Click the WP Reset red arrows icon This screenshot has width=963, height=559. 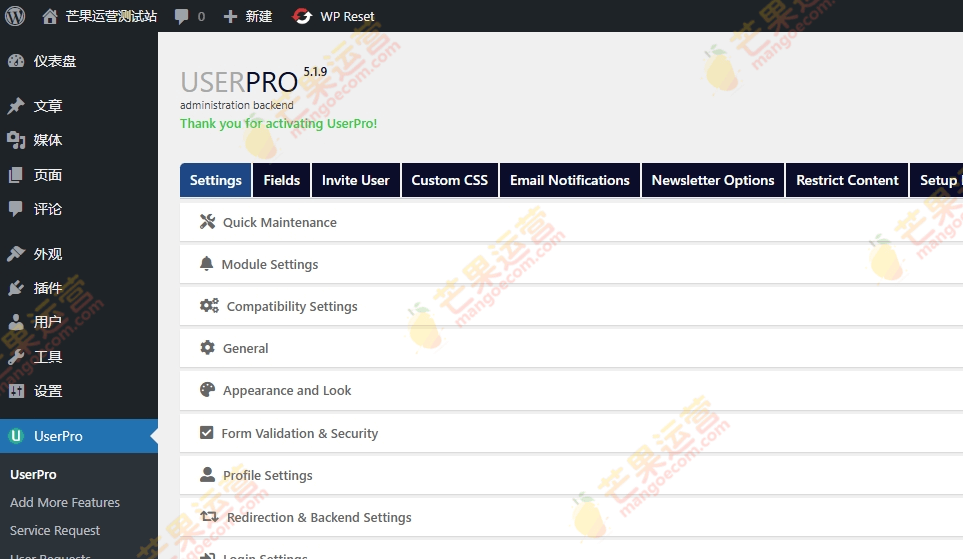[302, 16]
